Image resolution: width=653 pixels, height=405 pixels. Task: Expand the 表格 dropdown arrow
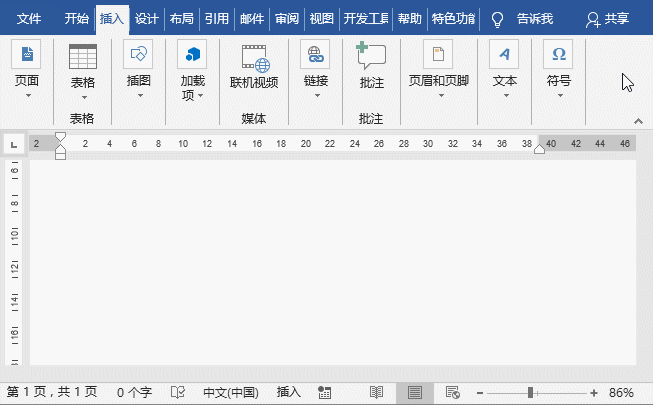click(84, 98)
